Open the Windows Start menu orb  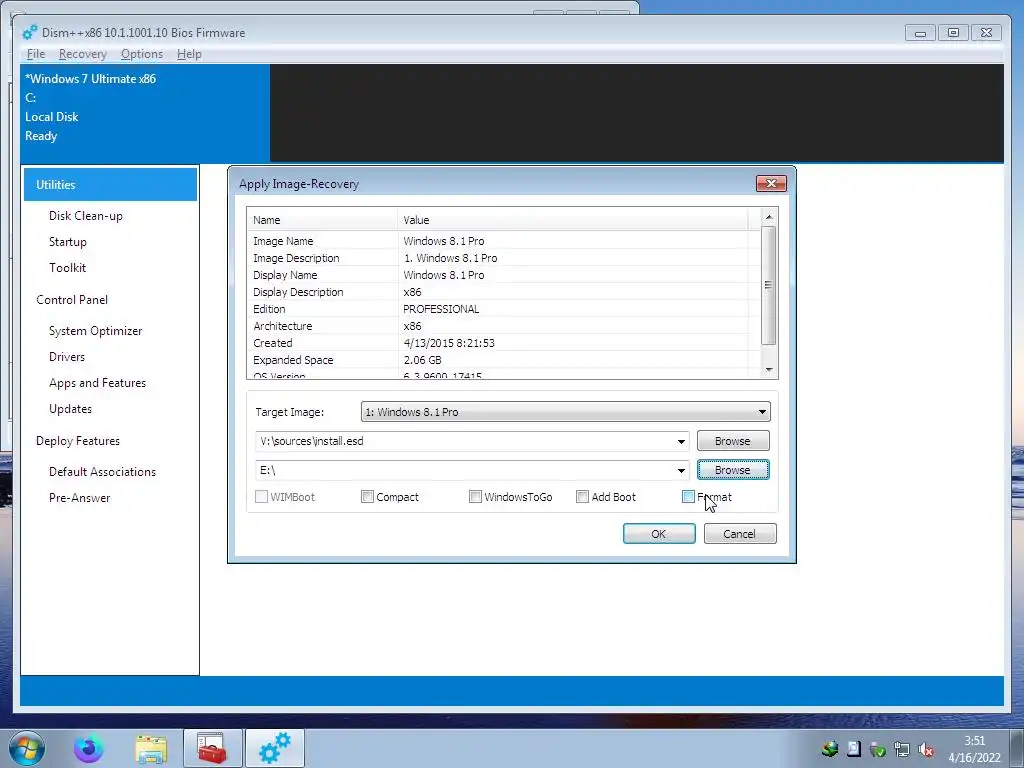[x=27, y=748]
